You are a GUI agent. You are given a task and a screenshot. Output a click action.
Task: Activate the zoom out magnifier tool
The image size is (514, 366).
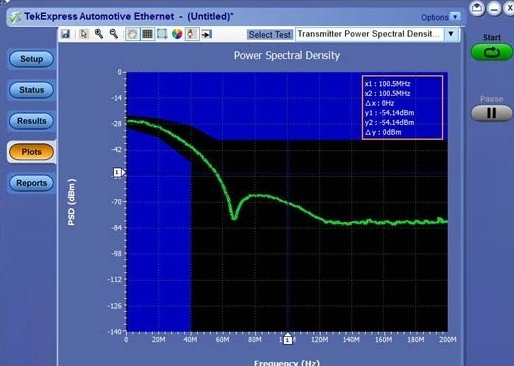[x=114, y=34]
